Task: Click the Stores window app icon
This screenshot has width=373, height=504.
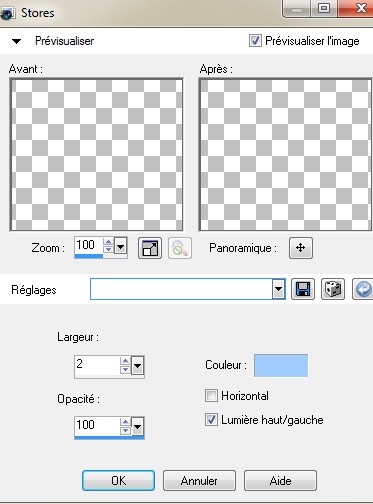Action: point(7,13)
